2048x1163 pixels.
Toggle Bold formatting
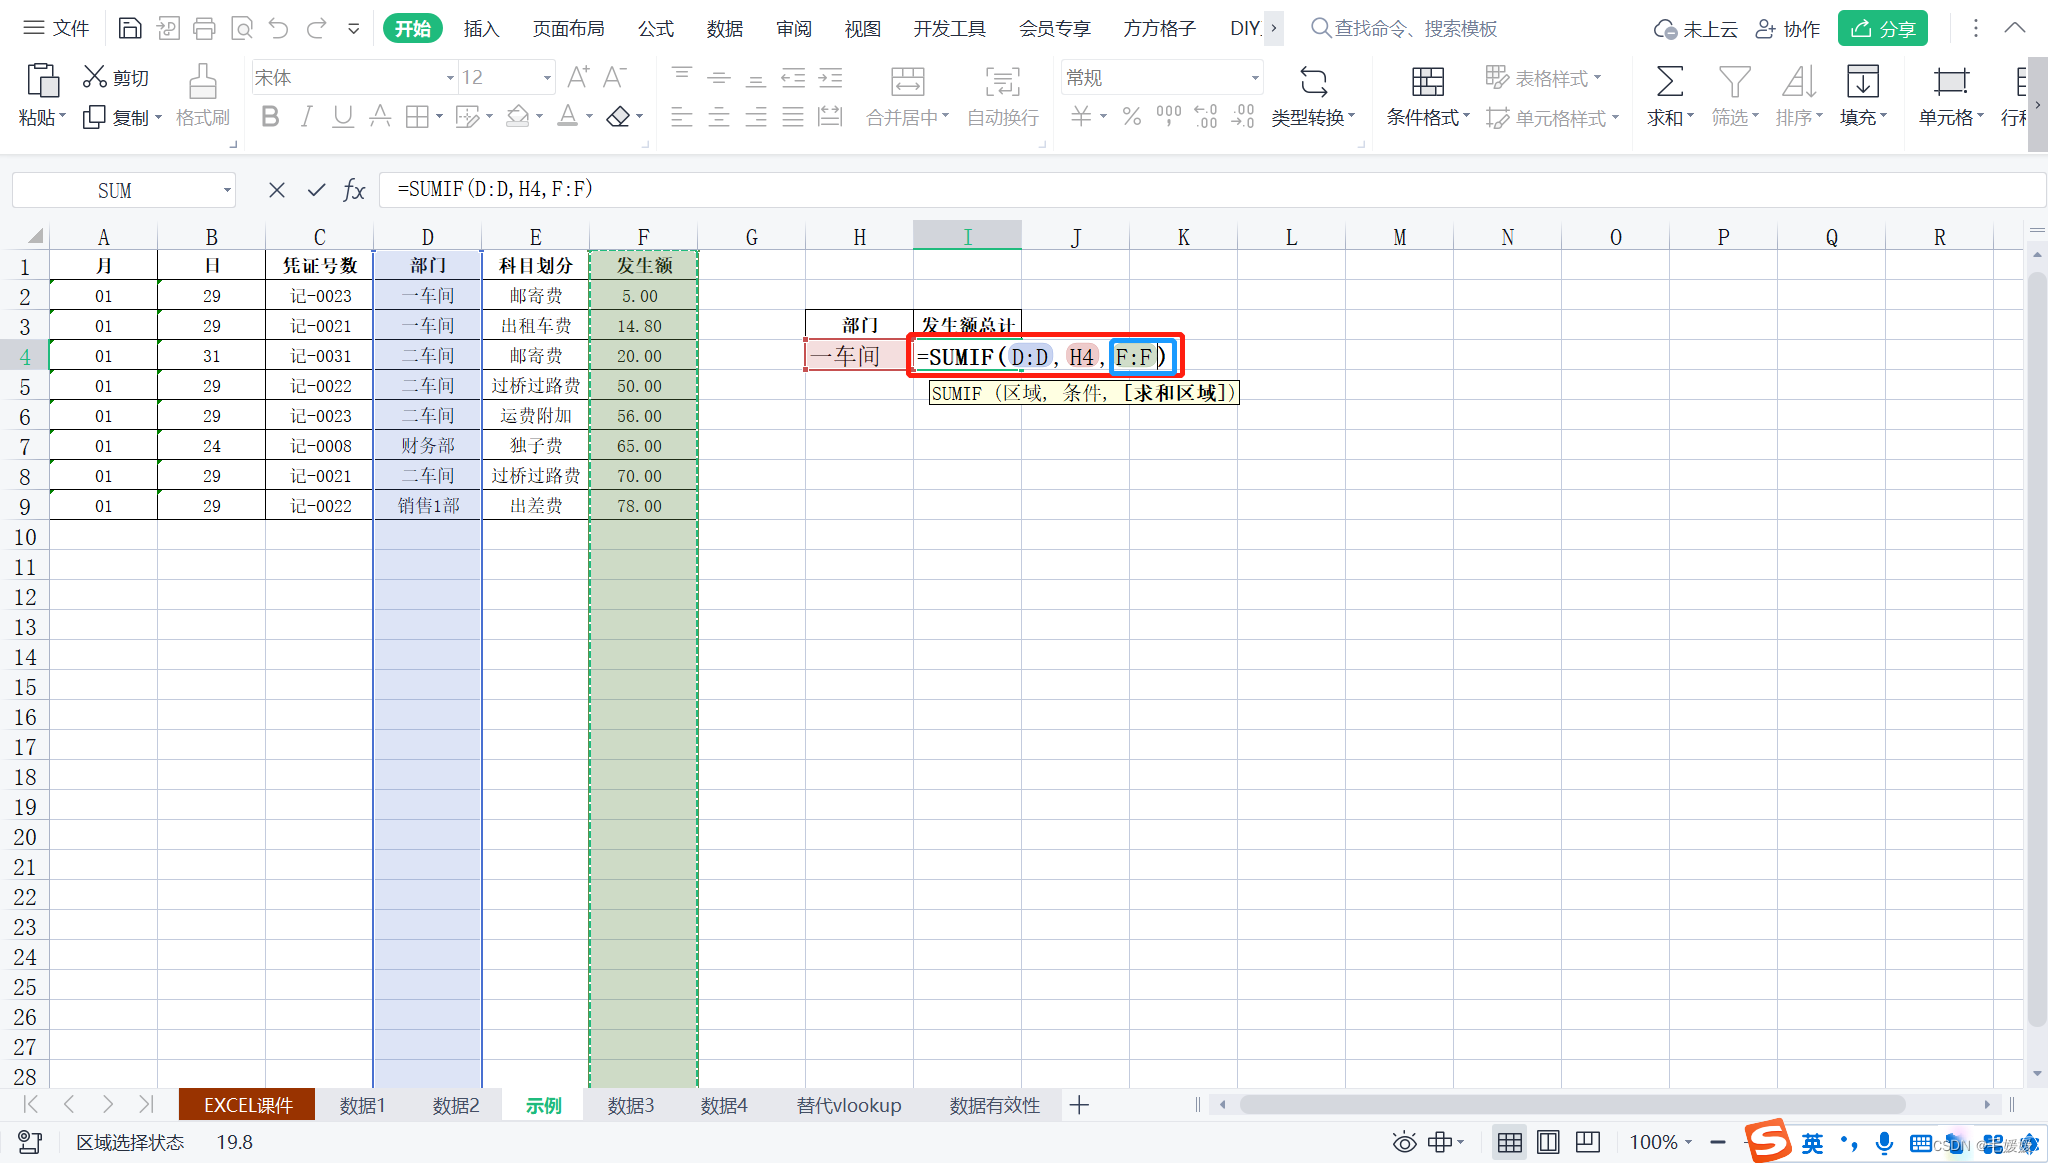tap(269, 117)
